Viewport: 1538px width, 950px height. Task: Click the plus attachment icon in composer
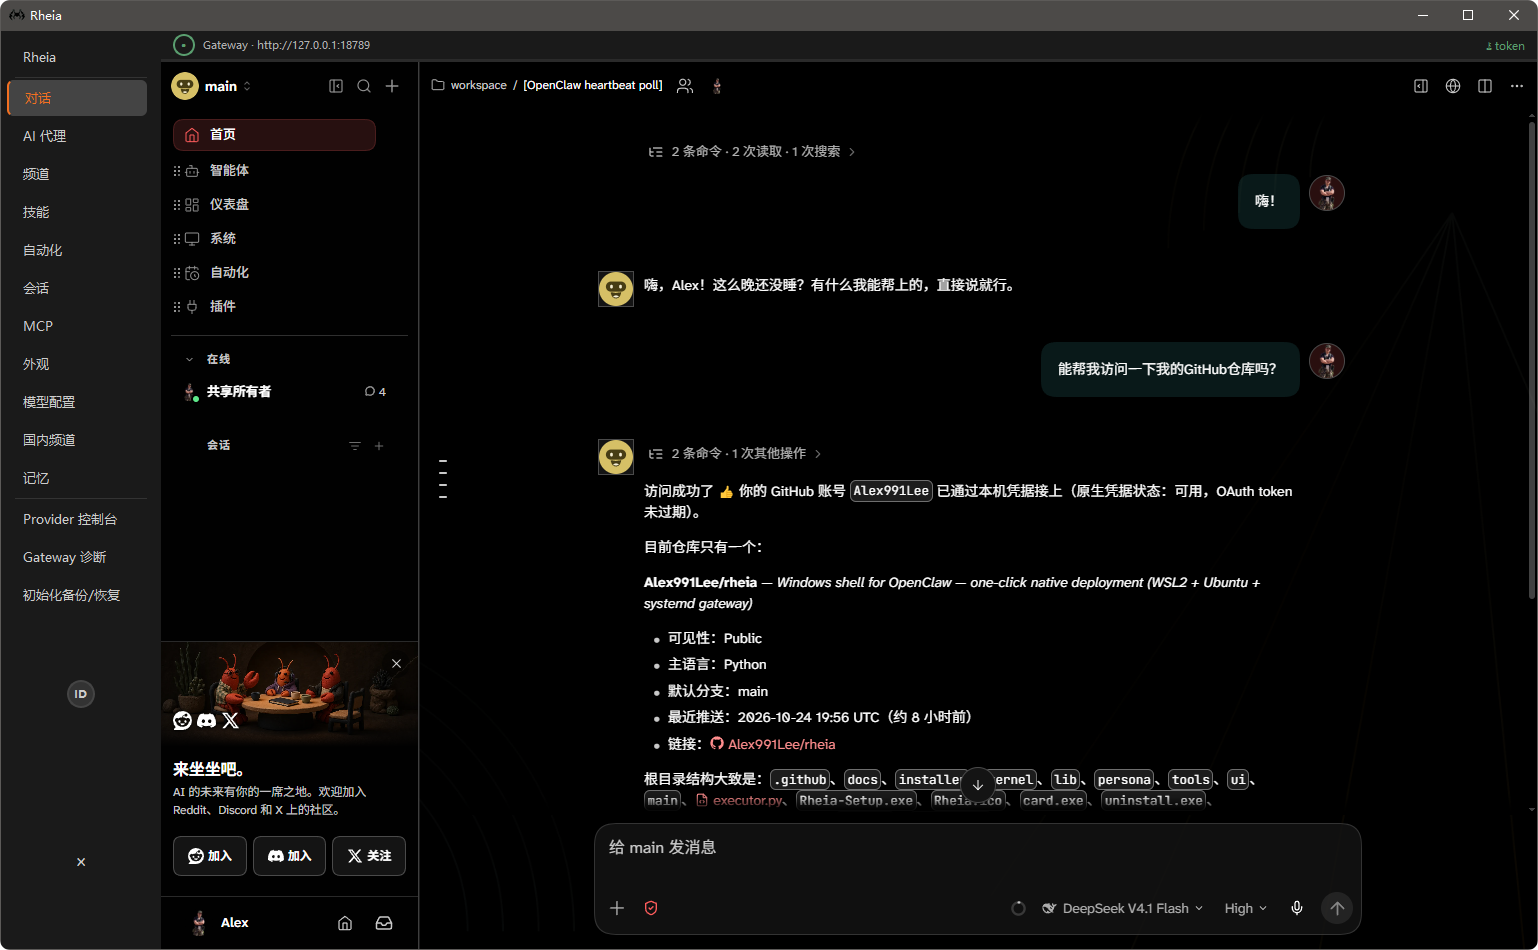coord(617,908)
